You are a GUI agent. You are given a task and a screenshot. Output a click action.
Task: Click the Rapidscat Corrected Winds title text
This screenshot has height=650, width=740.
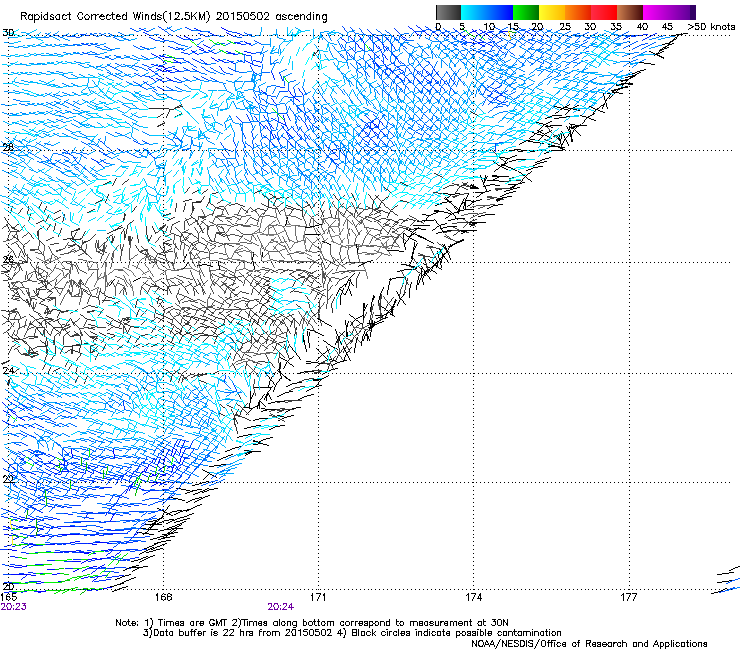174,16
